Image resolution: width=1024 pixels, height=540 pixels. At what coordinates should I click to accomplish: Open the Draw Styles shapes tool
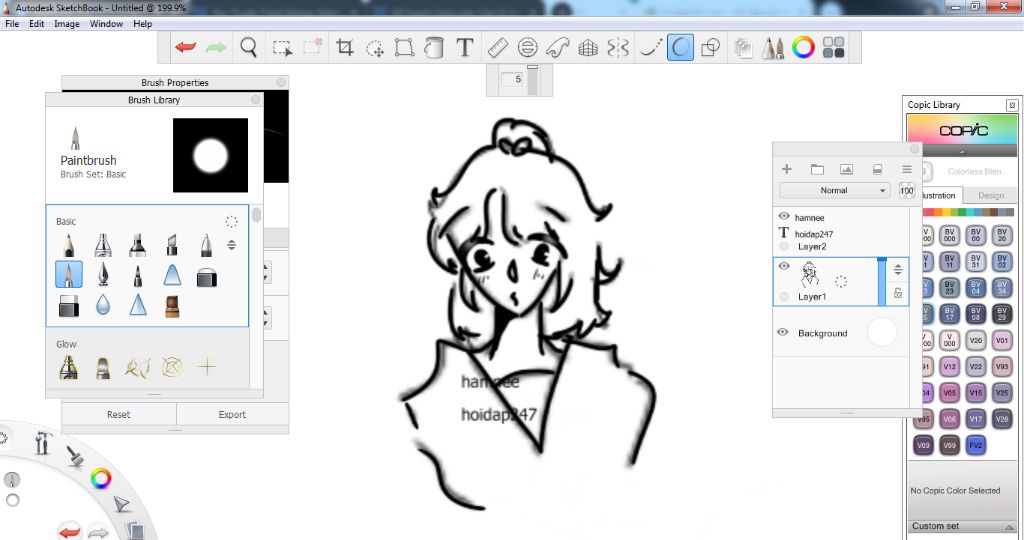(x=710, y=47)
